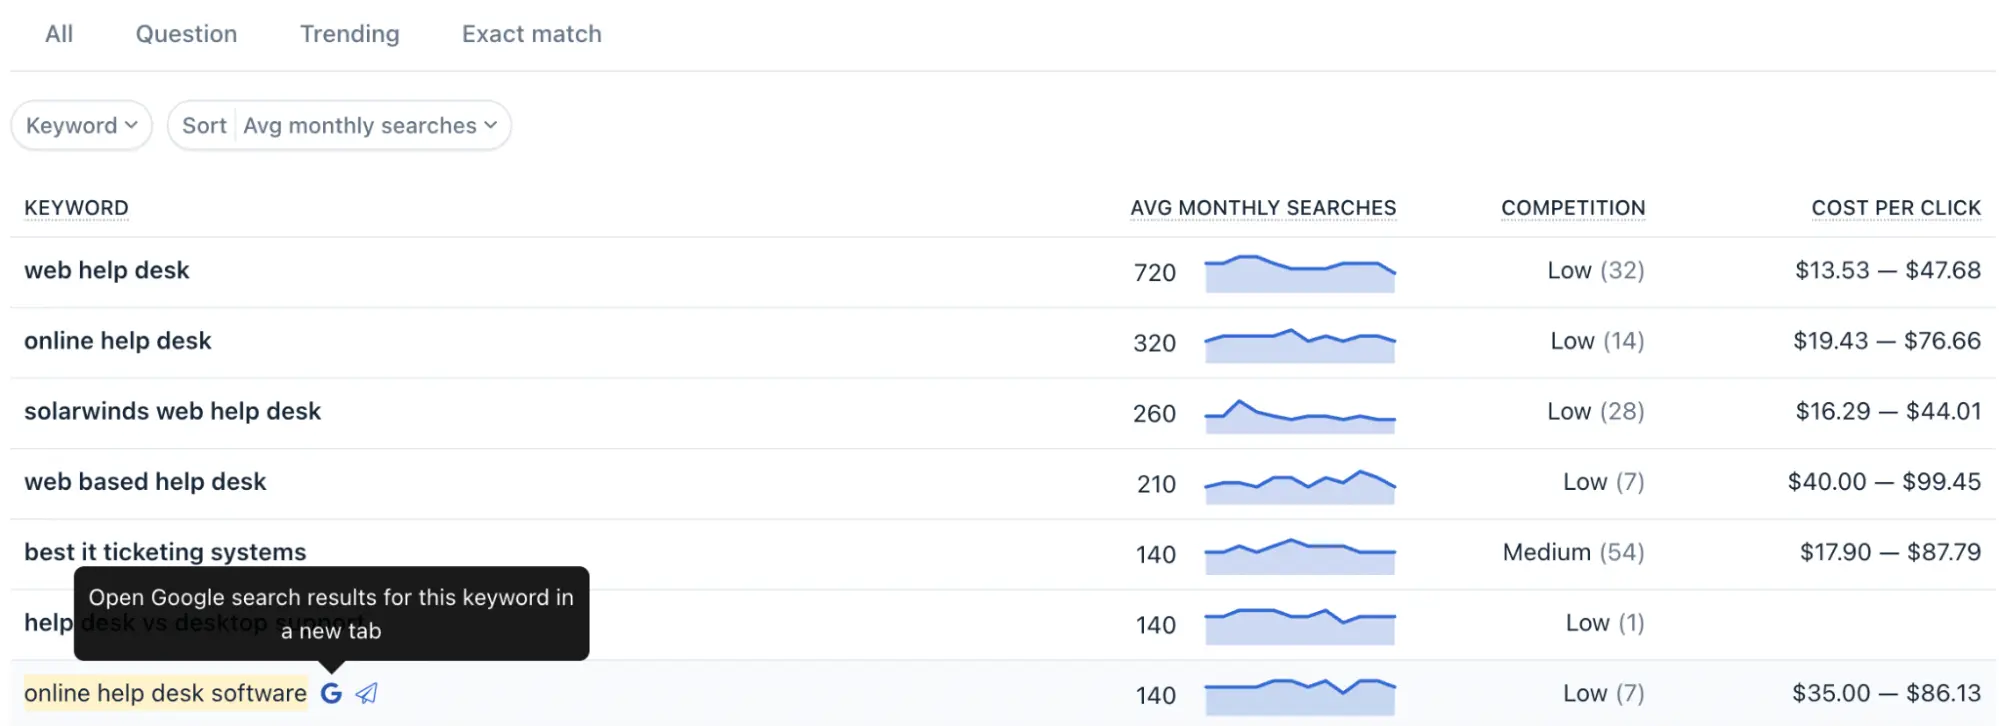View the trend sparkline for best it ticketing systems

click(x=1300, y=555)
